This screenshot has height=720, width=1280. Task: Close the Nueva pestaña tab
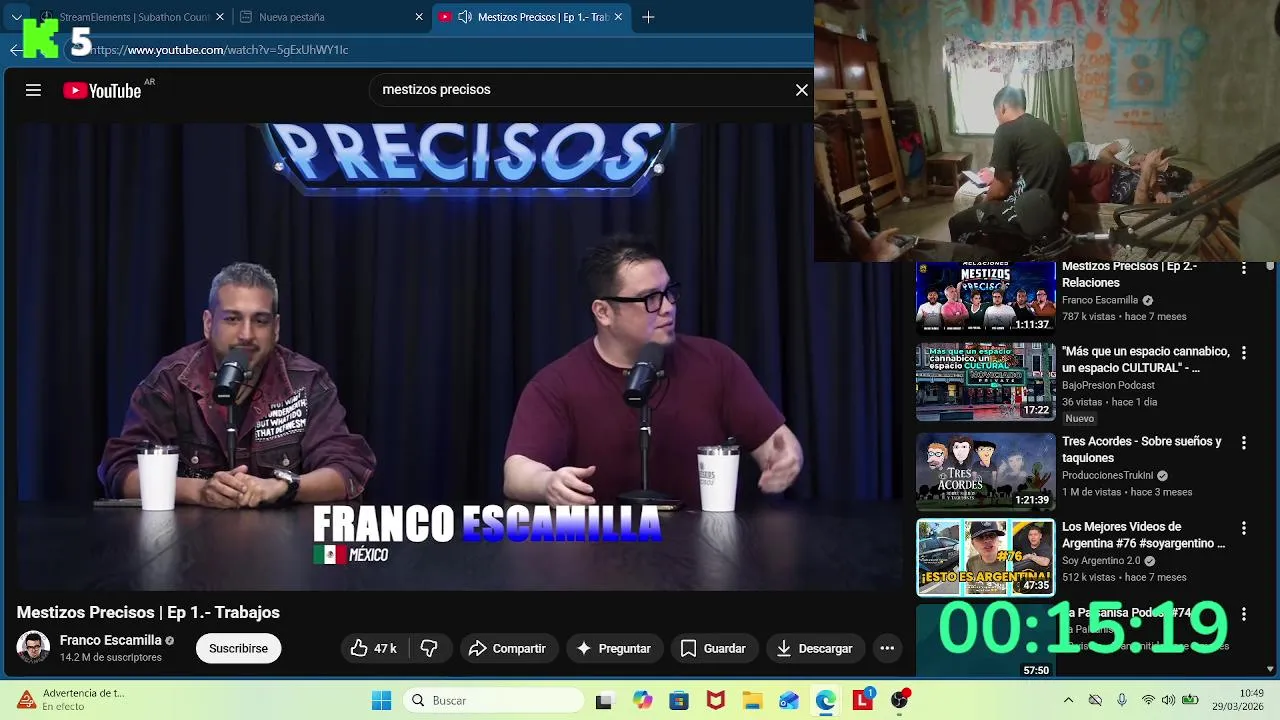pyautogui.click(x=419, y=17)
